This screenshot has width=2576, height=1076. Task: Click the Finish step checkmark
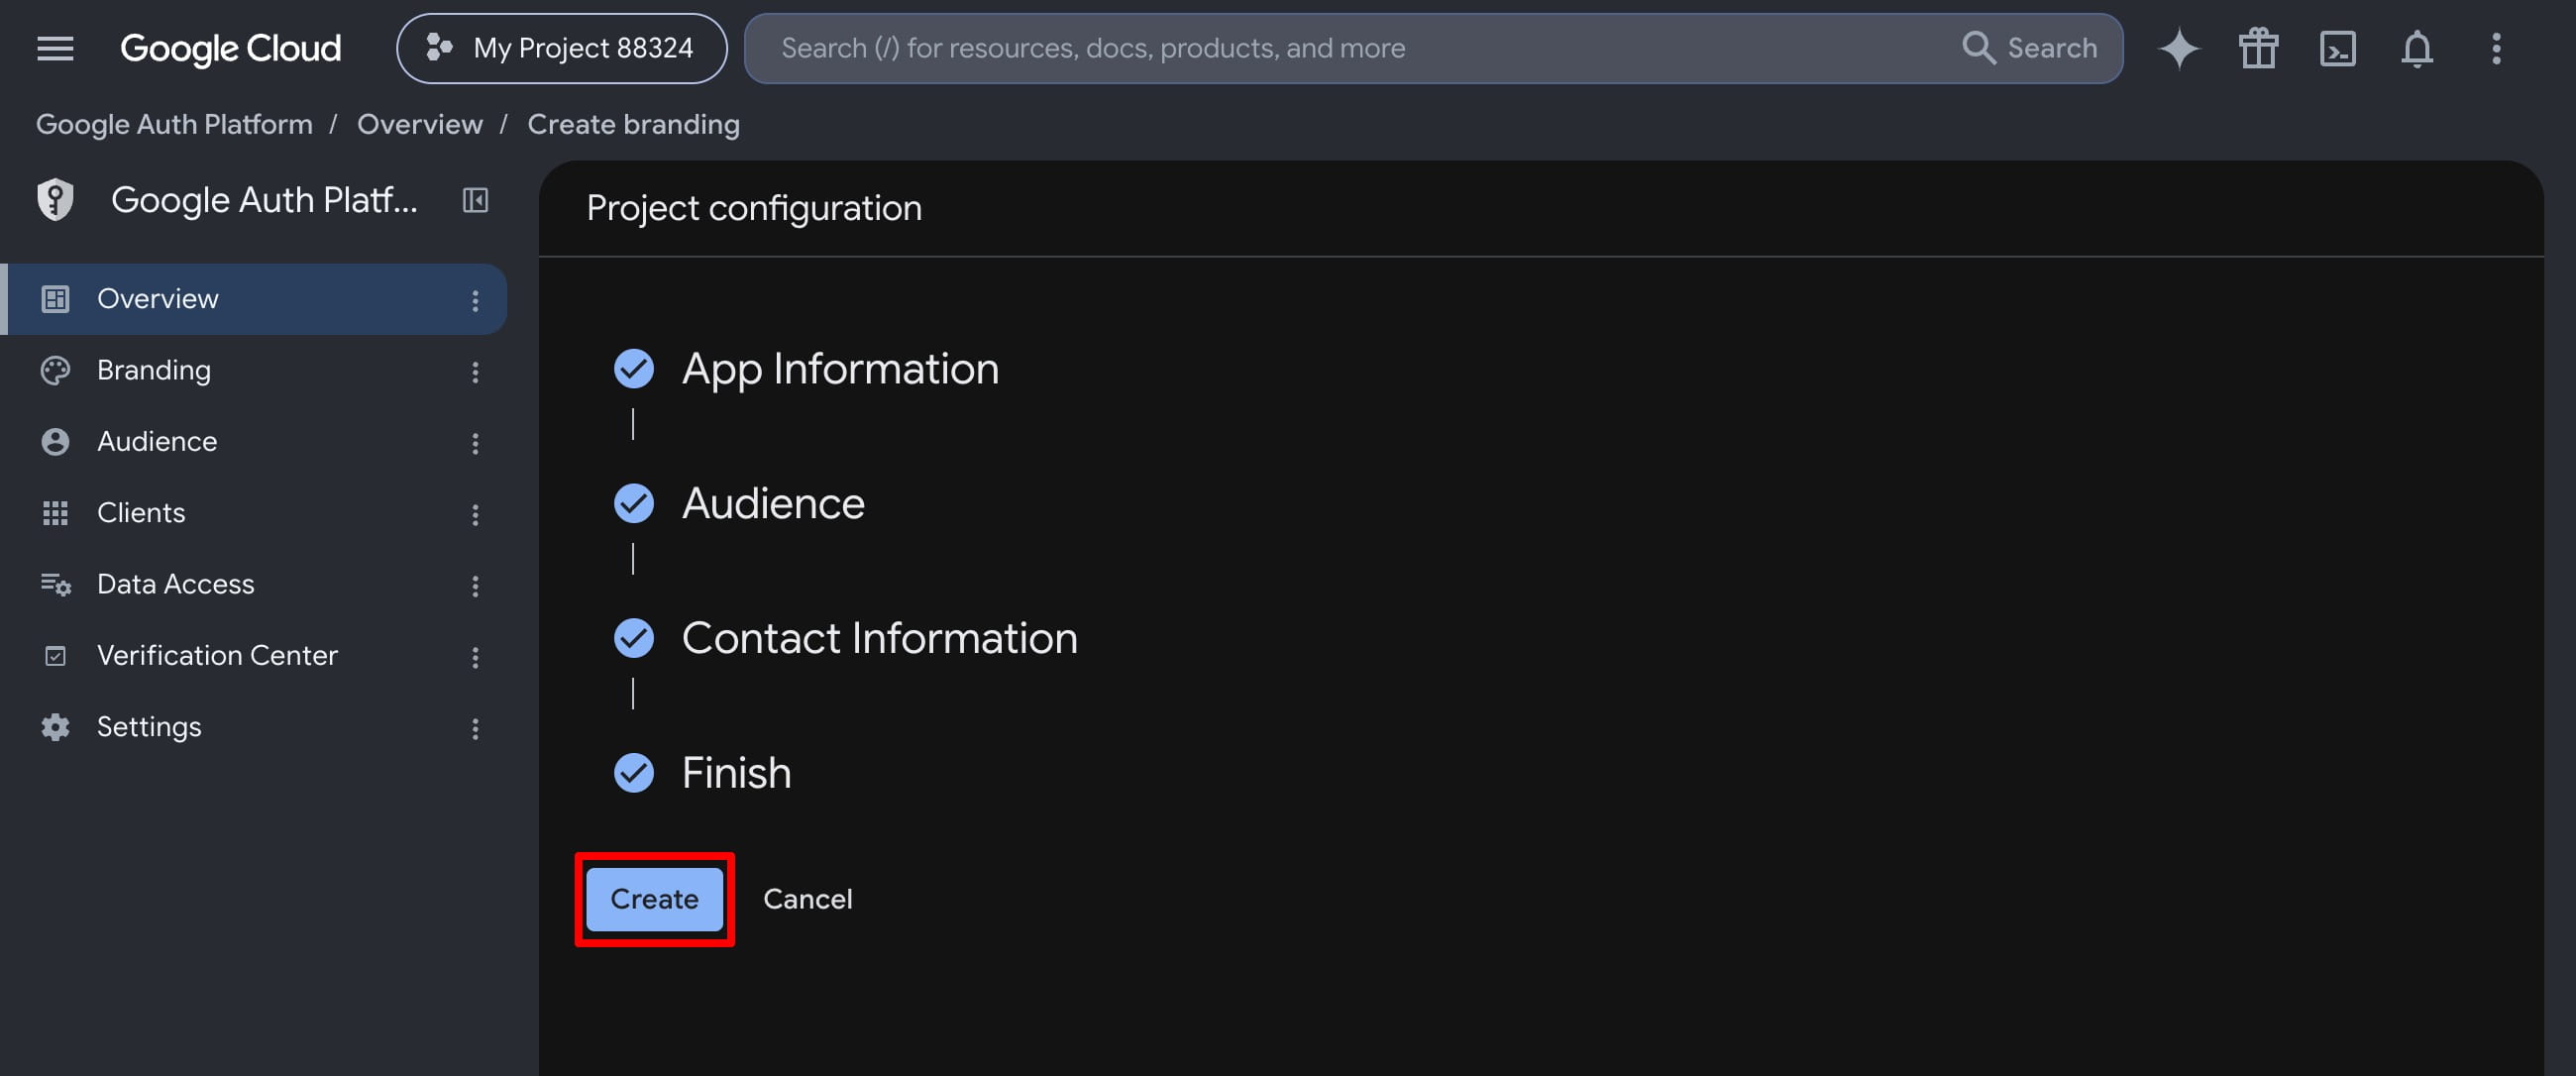[633, 773]
